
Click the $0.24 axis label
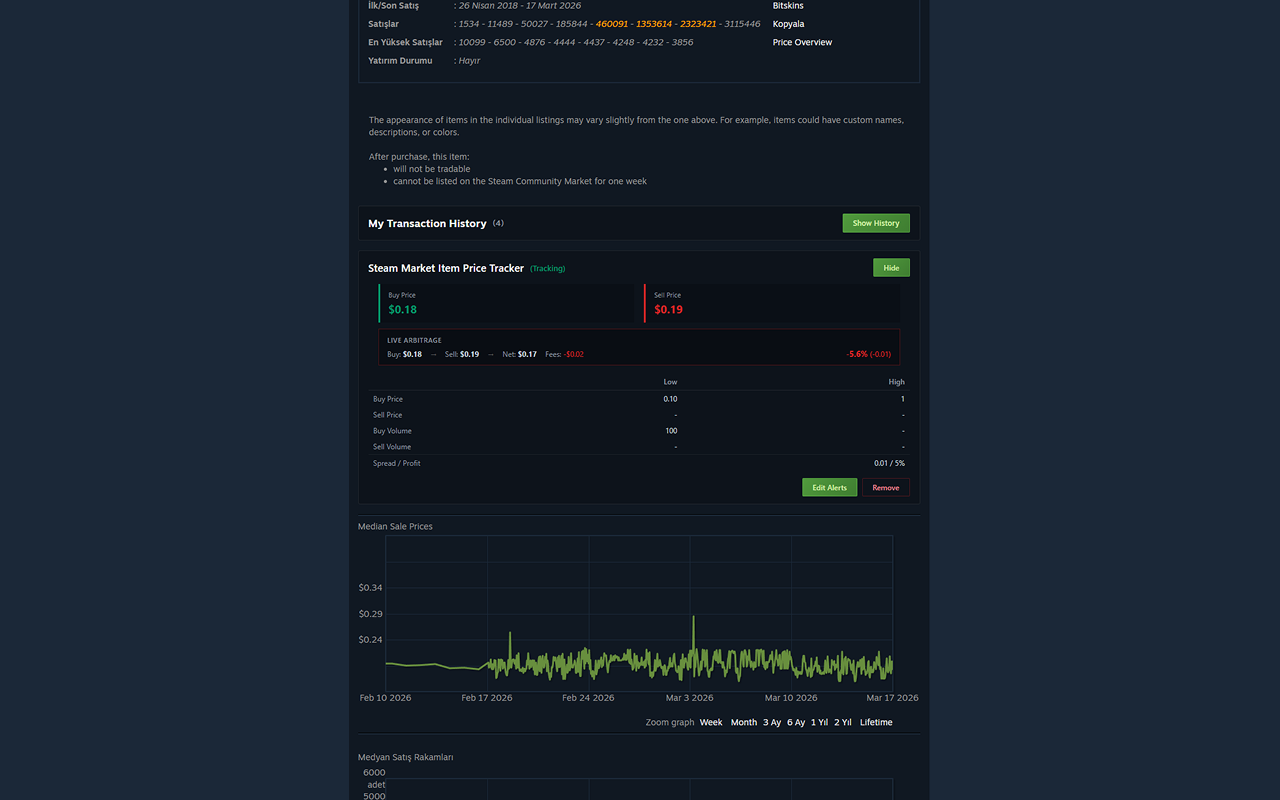coord(370,640)
